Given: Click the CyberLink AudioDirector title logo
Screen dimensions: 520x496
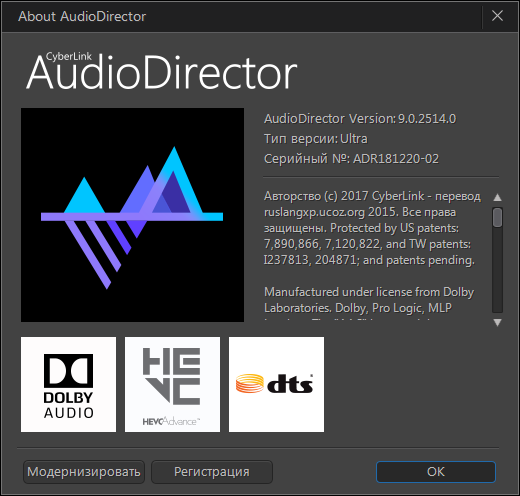Looking at the screenshot, I should point(162,71).
